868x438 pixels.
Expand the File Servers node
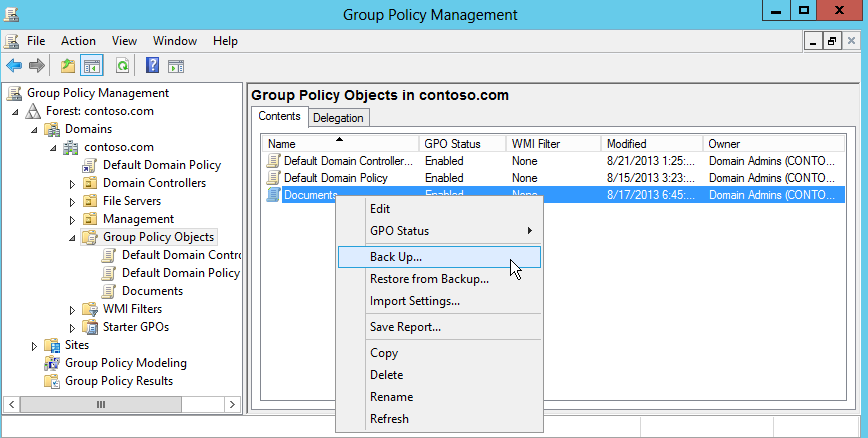click(72, 202)
